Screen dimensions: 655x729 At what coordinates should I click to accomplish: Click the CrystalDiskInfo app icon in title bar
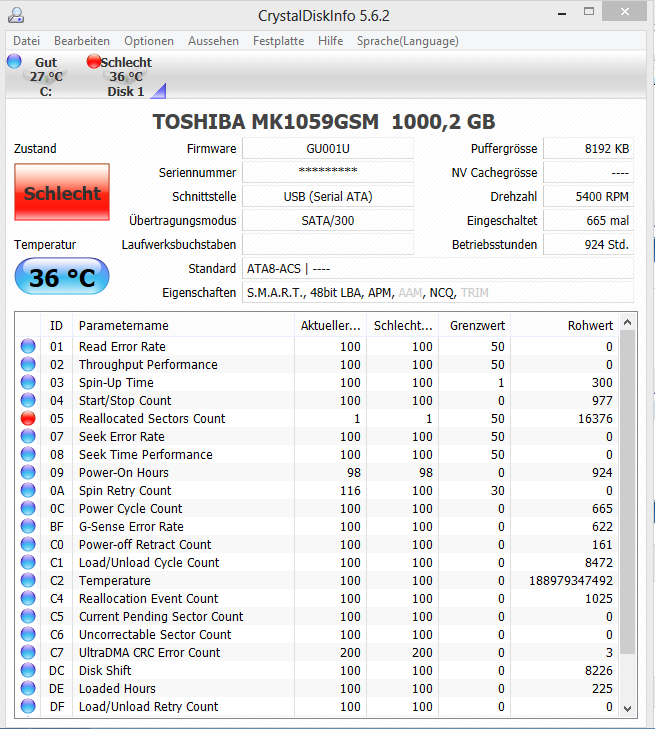tap(16, 15)
